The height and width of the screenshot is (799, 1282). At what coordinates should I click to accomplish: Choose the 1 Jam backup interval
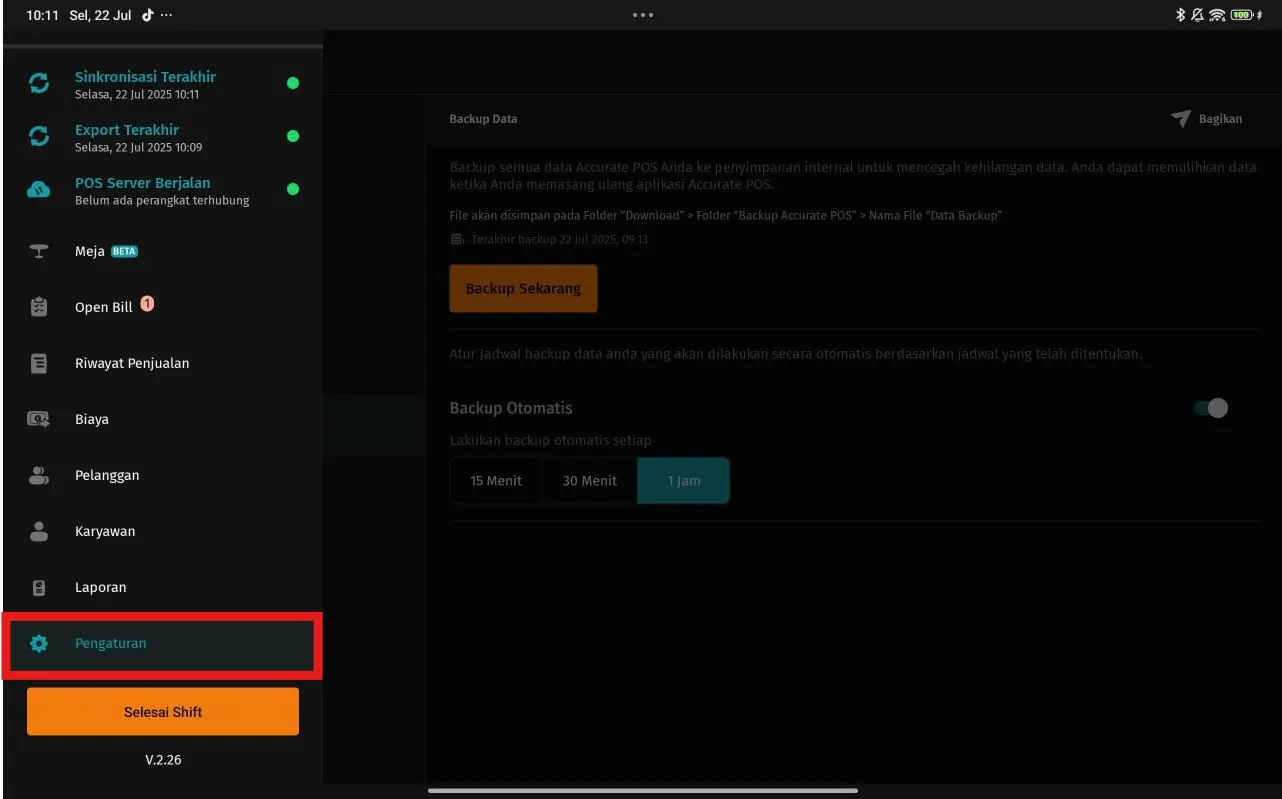[684, 481]
